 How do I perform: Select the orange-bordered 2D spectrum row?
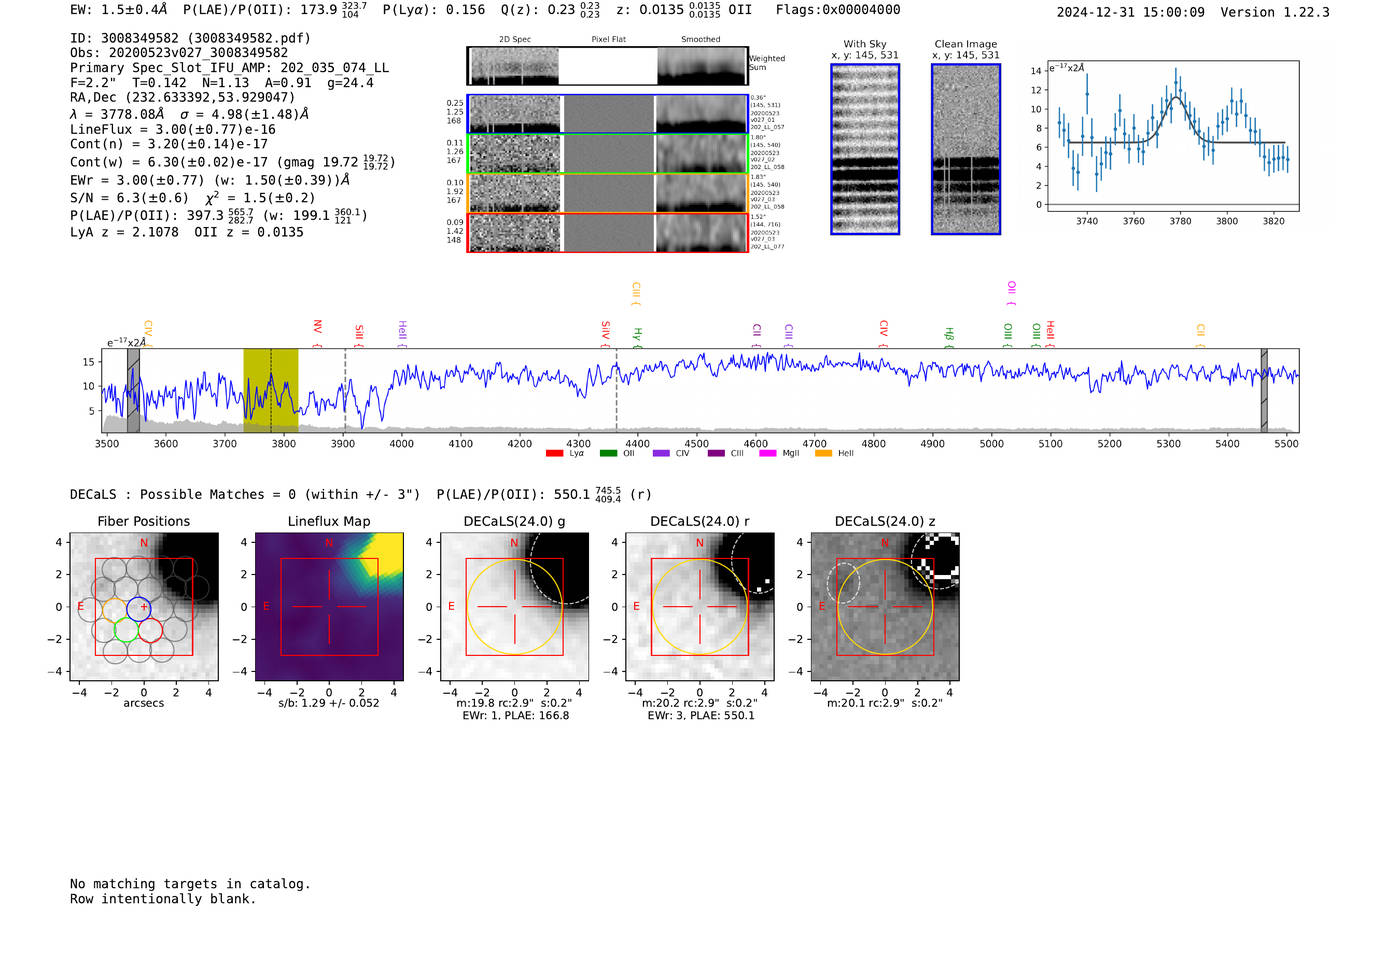608,193
